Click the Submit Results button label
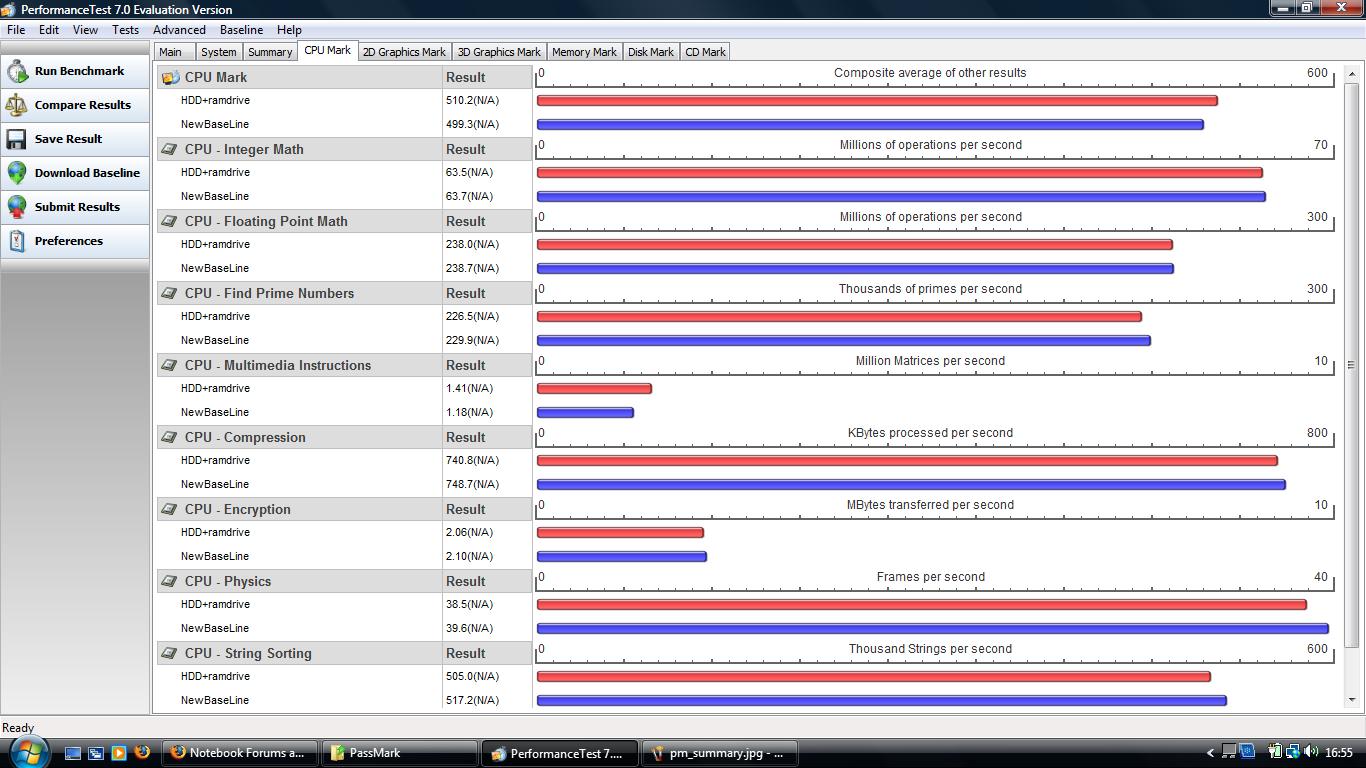Screen dimensions: 1366x768 pos(77,207)
